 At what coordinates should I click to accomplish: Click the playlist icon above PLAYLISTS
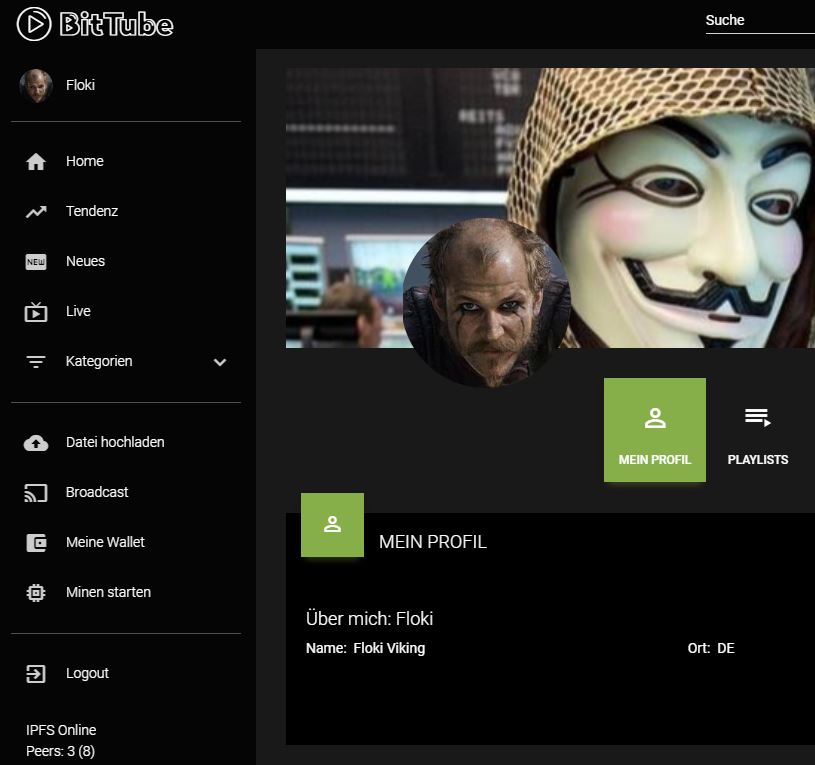pos(757,417)
